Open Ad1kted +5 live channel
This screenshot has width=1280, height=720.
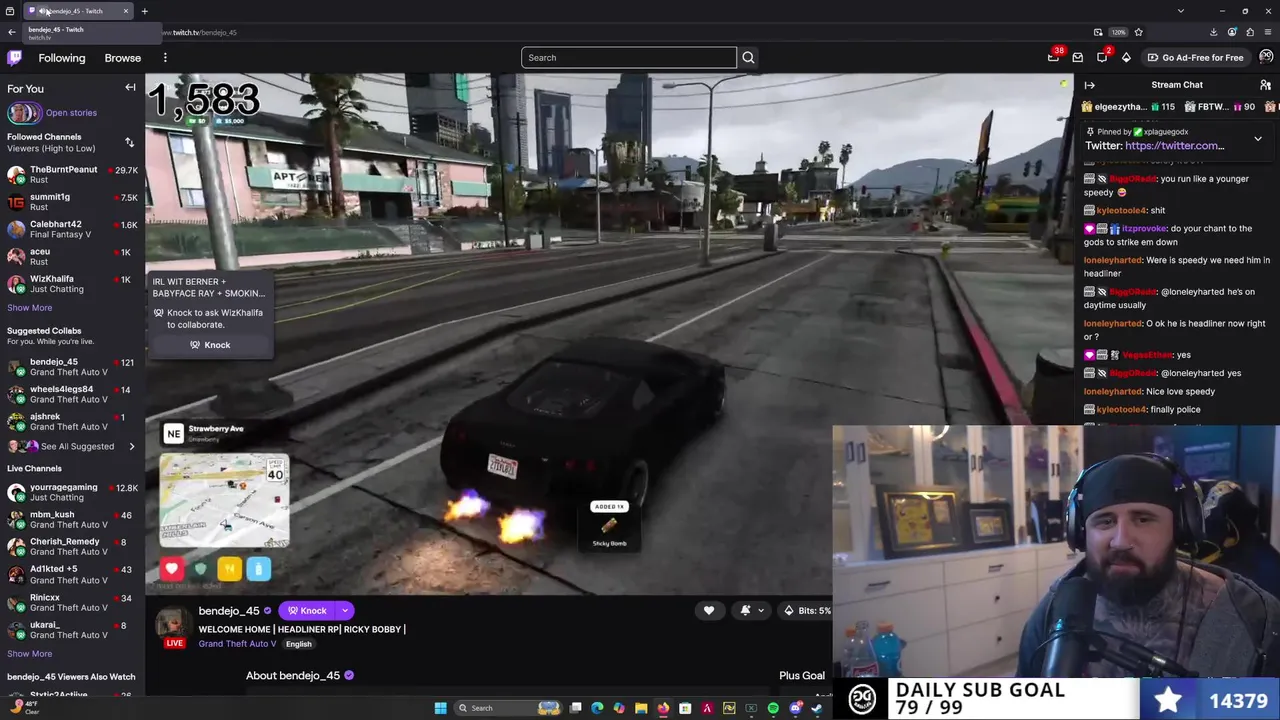click(x=72, y=574)
